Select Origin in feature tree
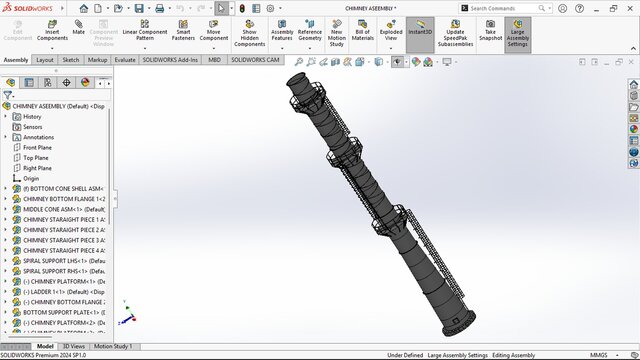Viewport: 640px width, 360px height. [31, 178]
